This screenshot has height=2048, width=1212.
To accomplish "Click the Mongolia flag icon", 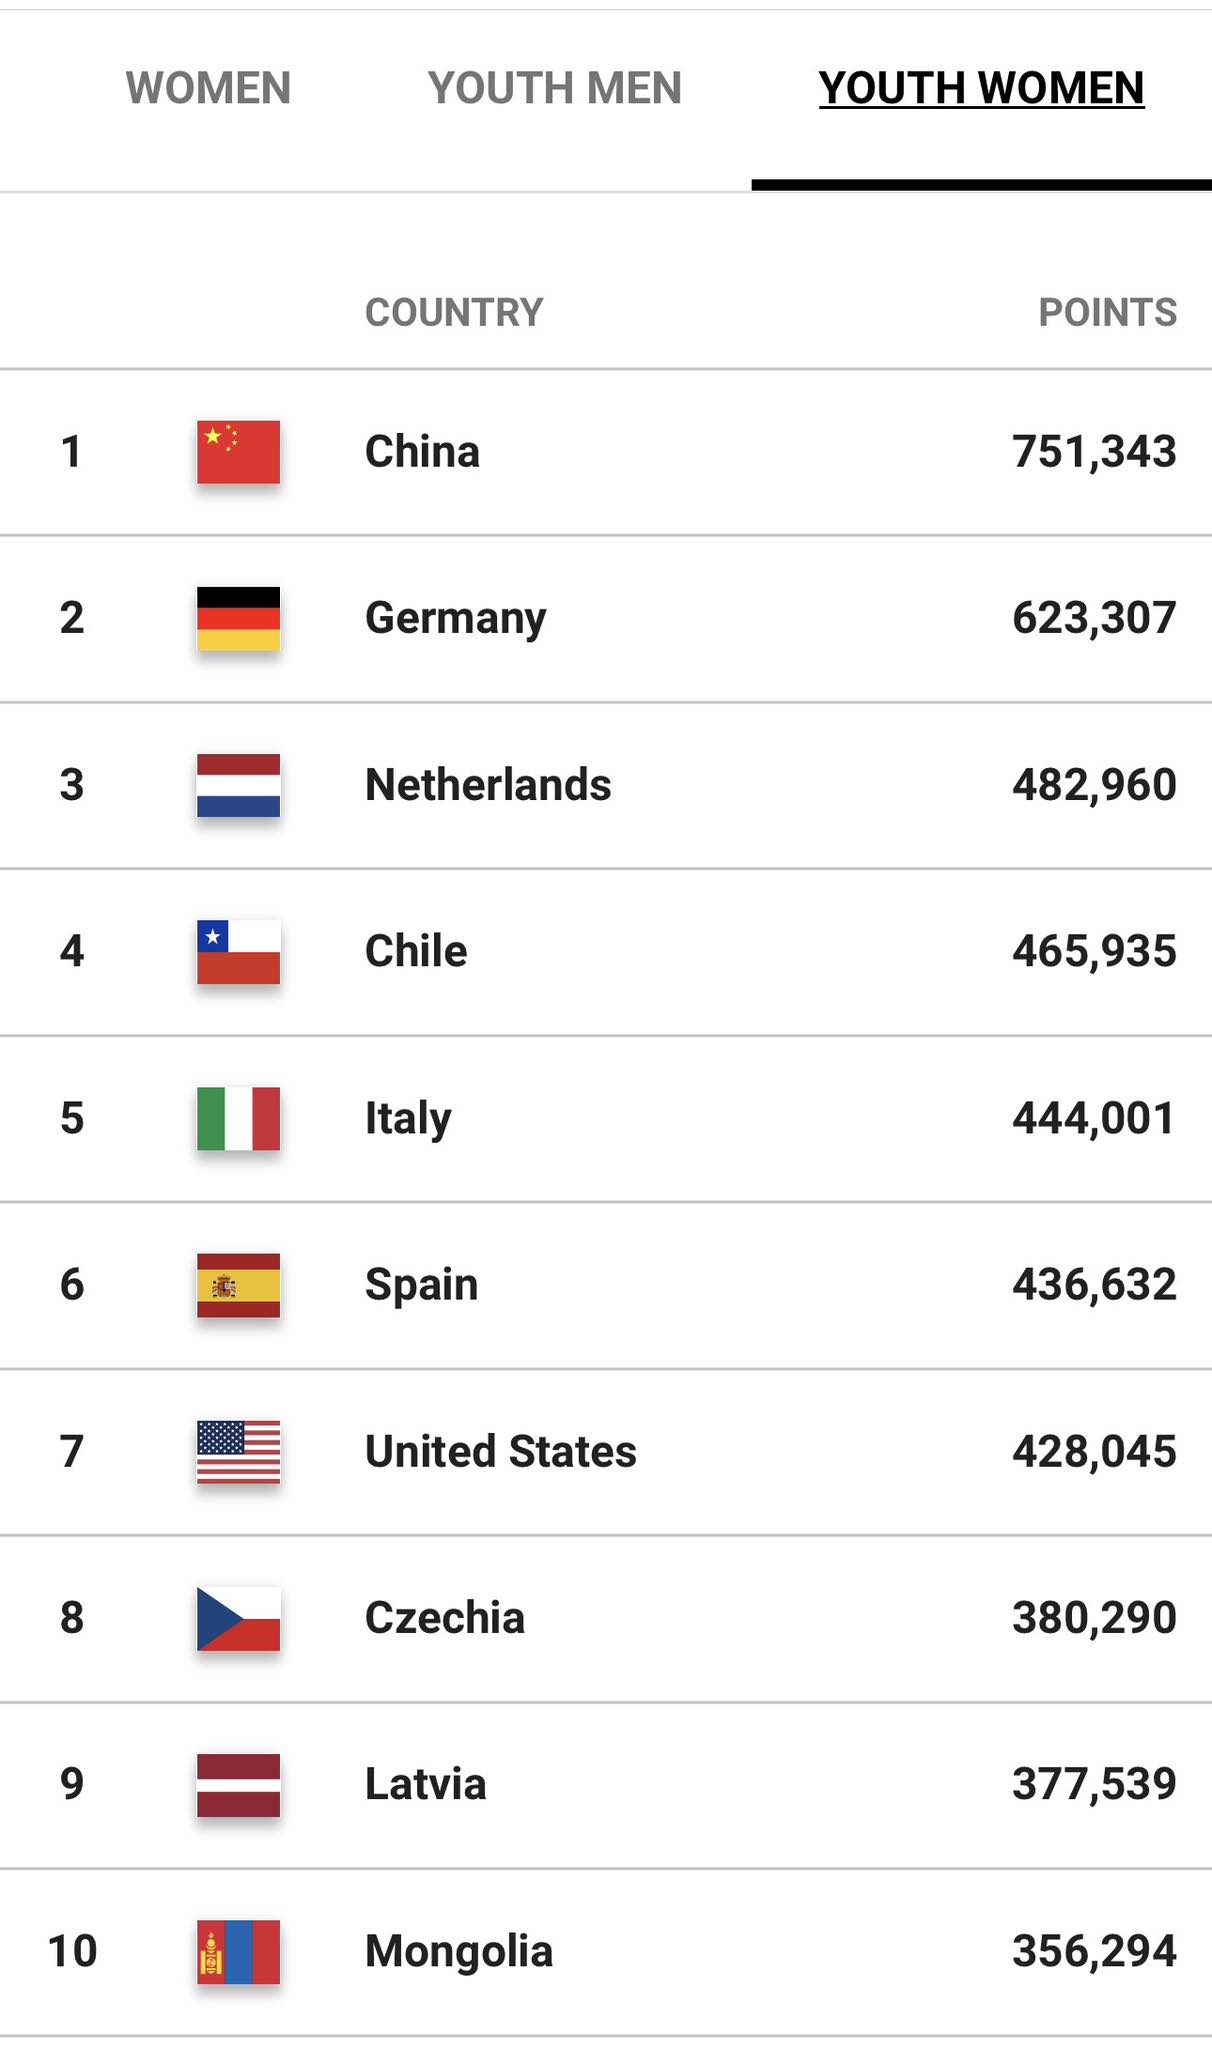I will (x=238, y=1951).
